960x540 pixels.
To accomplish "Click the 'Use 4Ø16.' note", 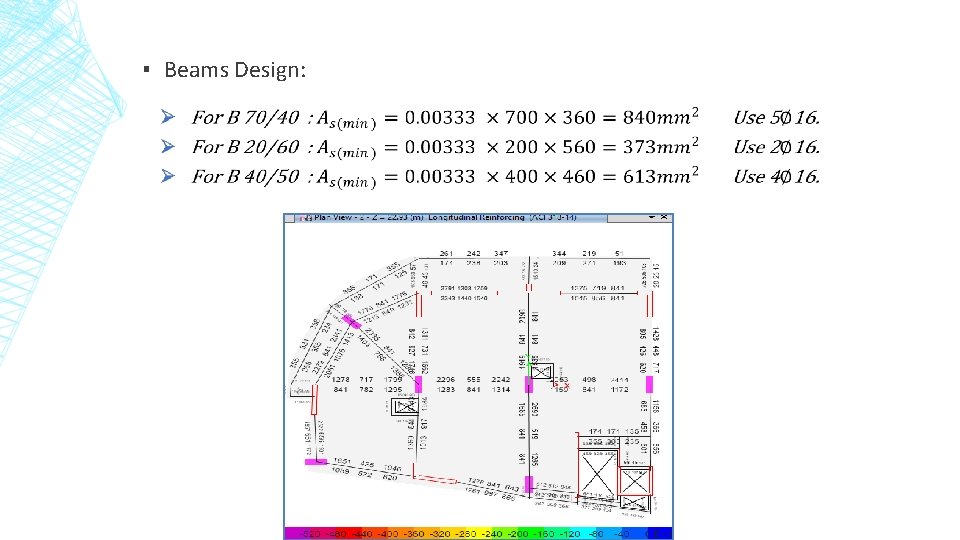I will pyautogui.click(x=776, y=176).
